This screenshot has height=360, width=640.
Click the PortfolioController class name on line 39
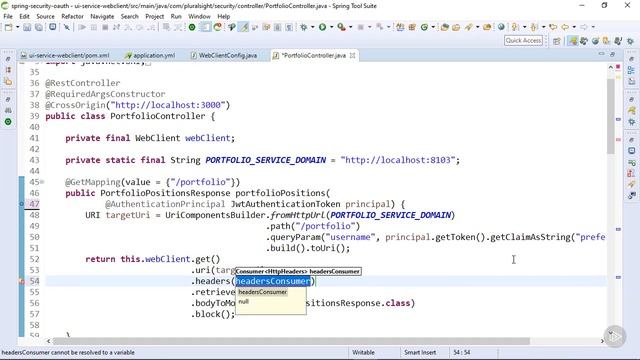coord(158,116)
